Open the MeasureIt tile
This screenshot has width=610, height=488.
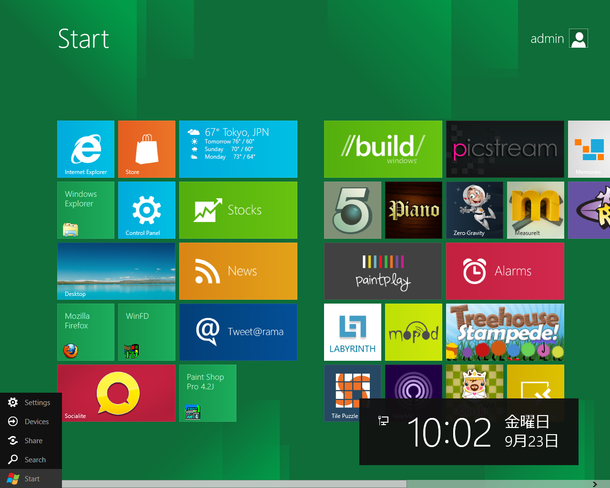536,210
